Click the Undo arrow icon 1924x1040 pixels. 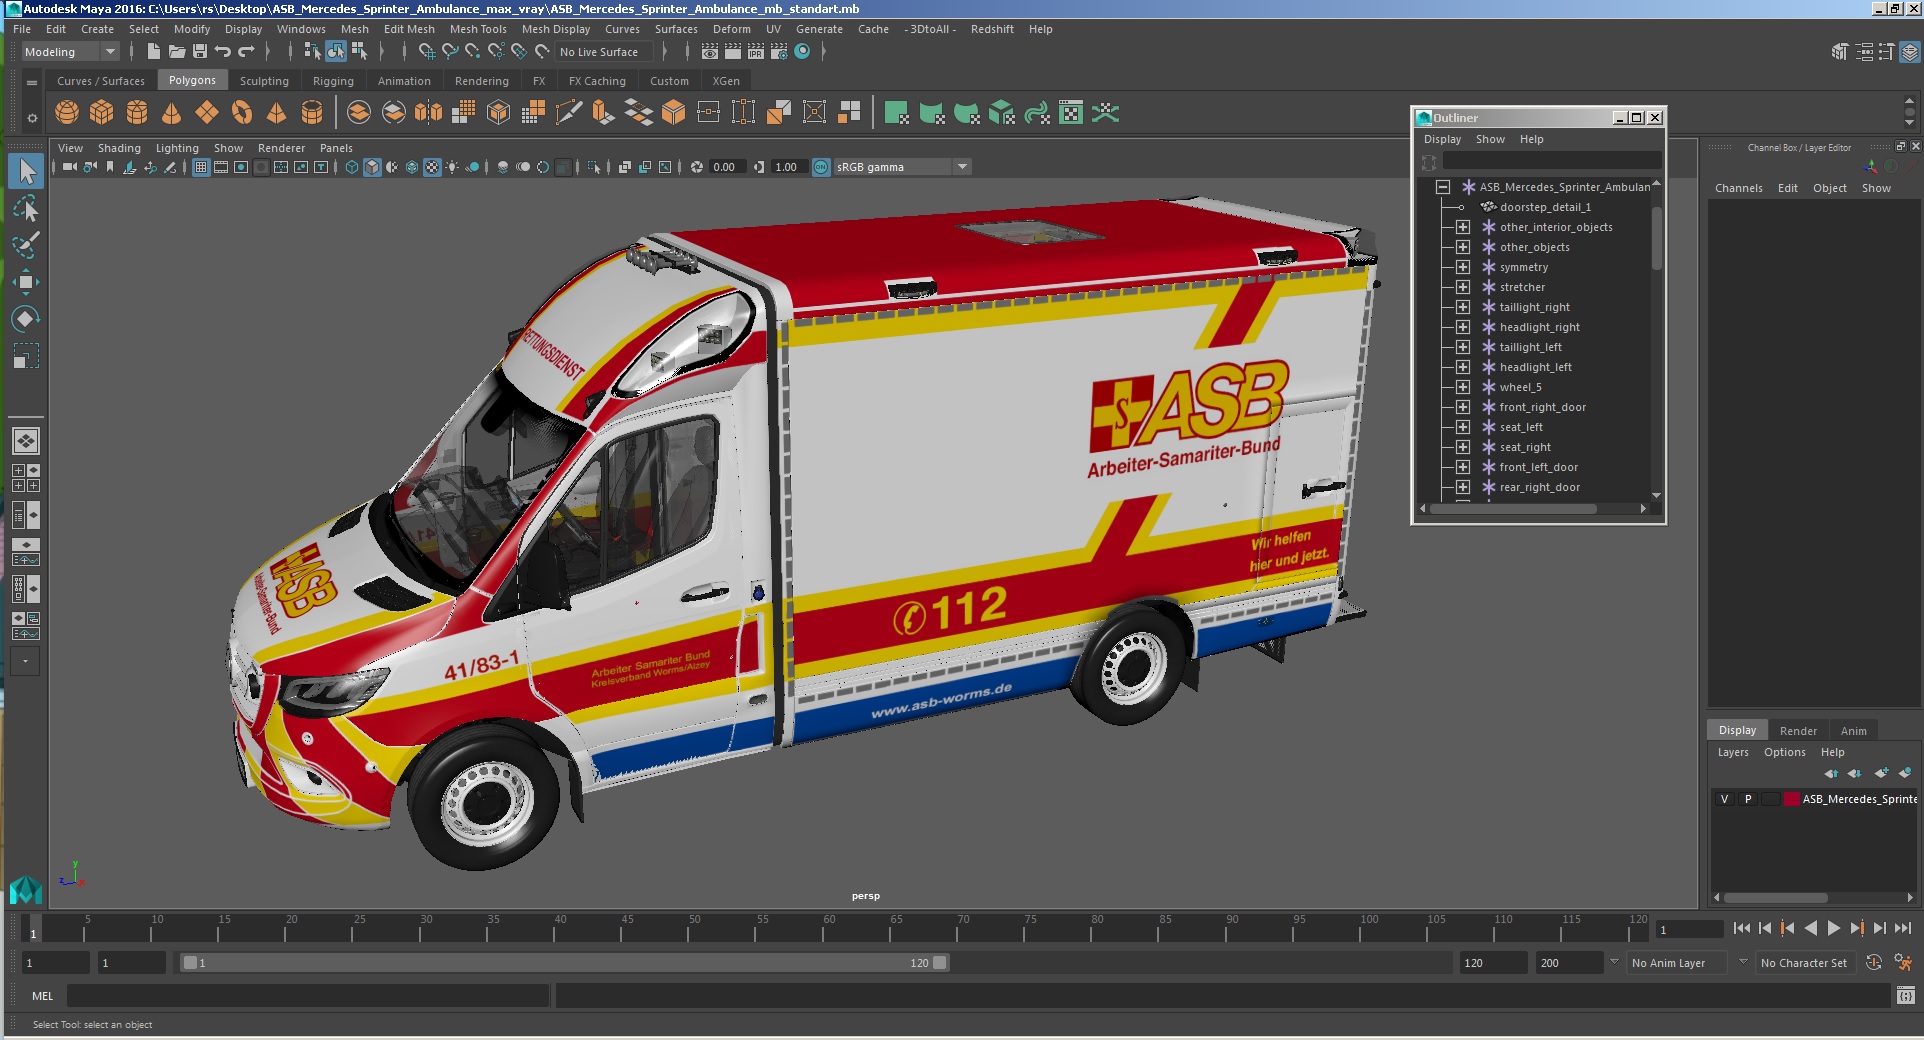point(223,51)
